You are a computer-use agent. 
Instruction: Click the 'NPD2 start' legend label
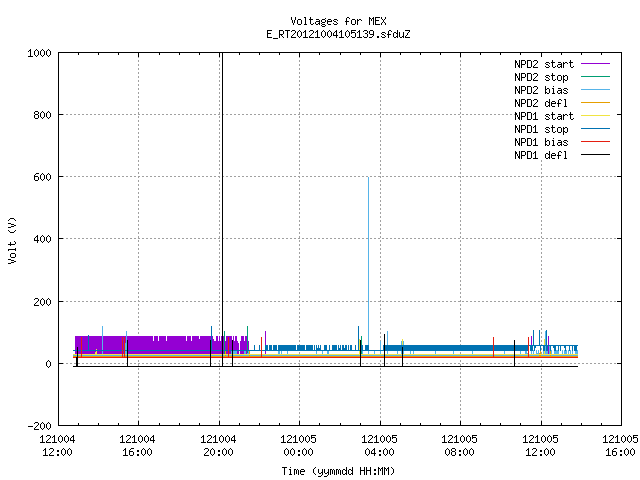click(x=544, y=64)
